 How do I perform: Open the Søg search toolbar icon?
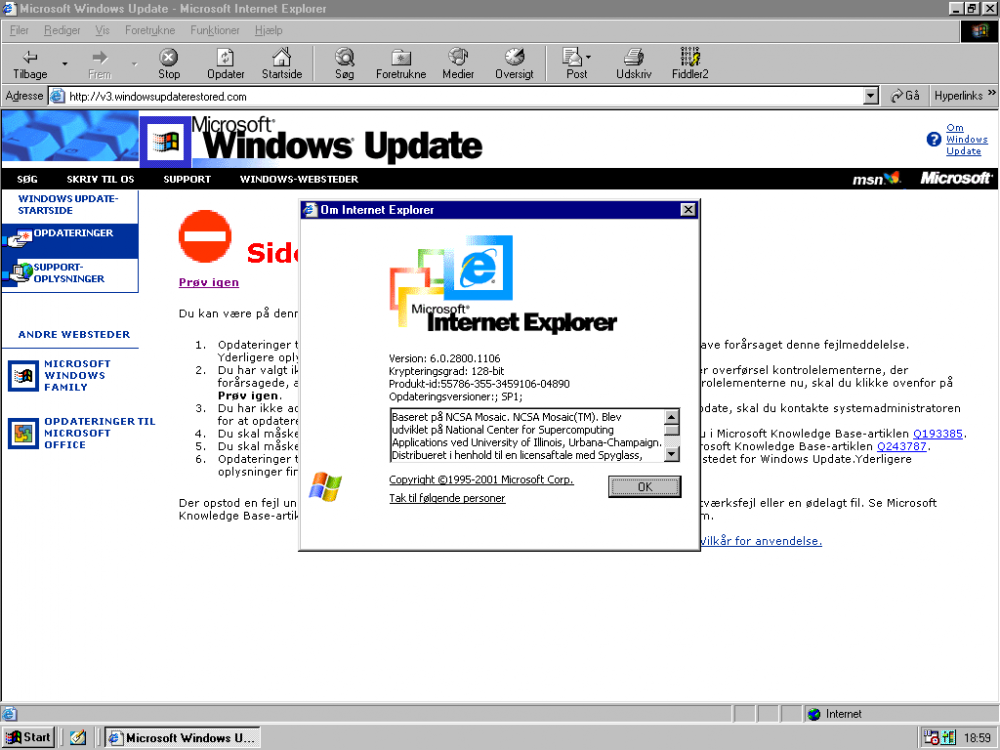344,58
